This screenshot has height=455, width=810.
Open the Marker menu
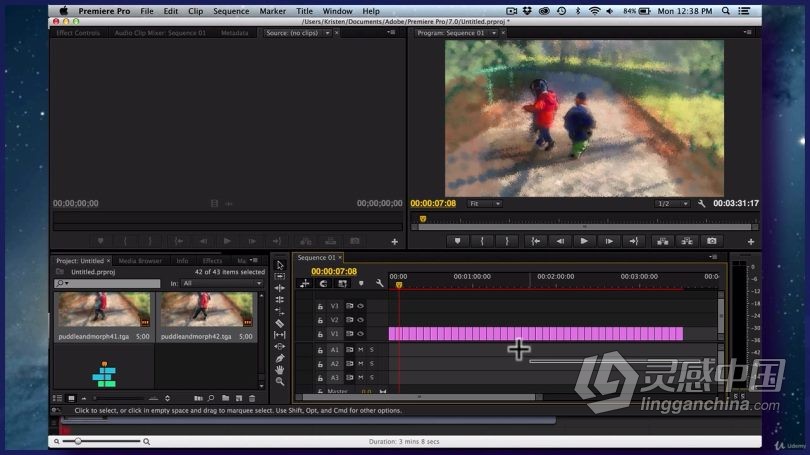(272, 11)
